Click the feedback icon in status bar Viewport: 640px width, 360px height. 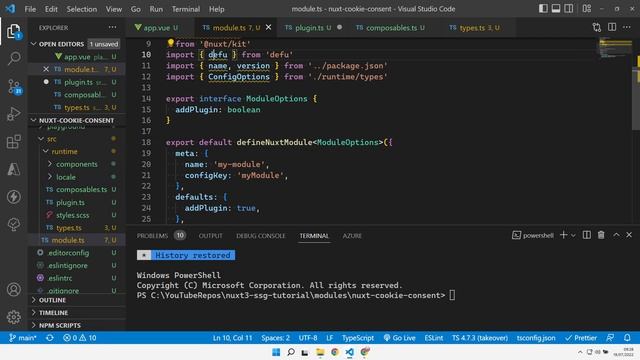click(x=610, y=338)
